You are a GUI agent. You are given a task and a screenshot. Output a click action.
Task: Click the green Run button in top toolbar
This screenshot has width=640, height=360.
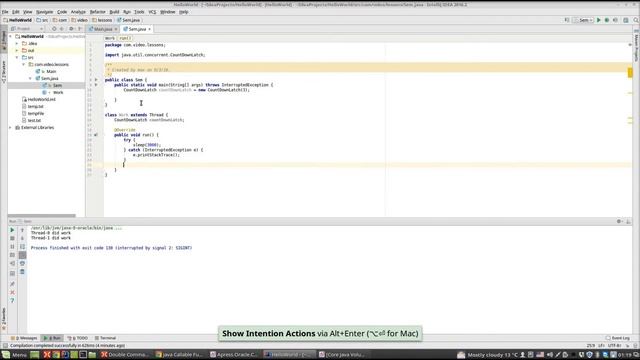click(x=598, y=20)
